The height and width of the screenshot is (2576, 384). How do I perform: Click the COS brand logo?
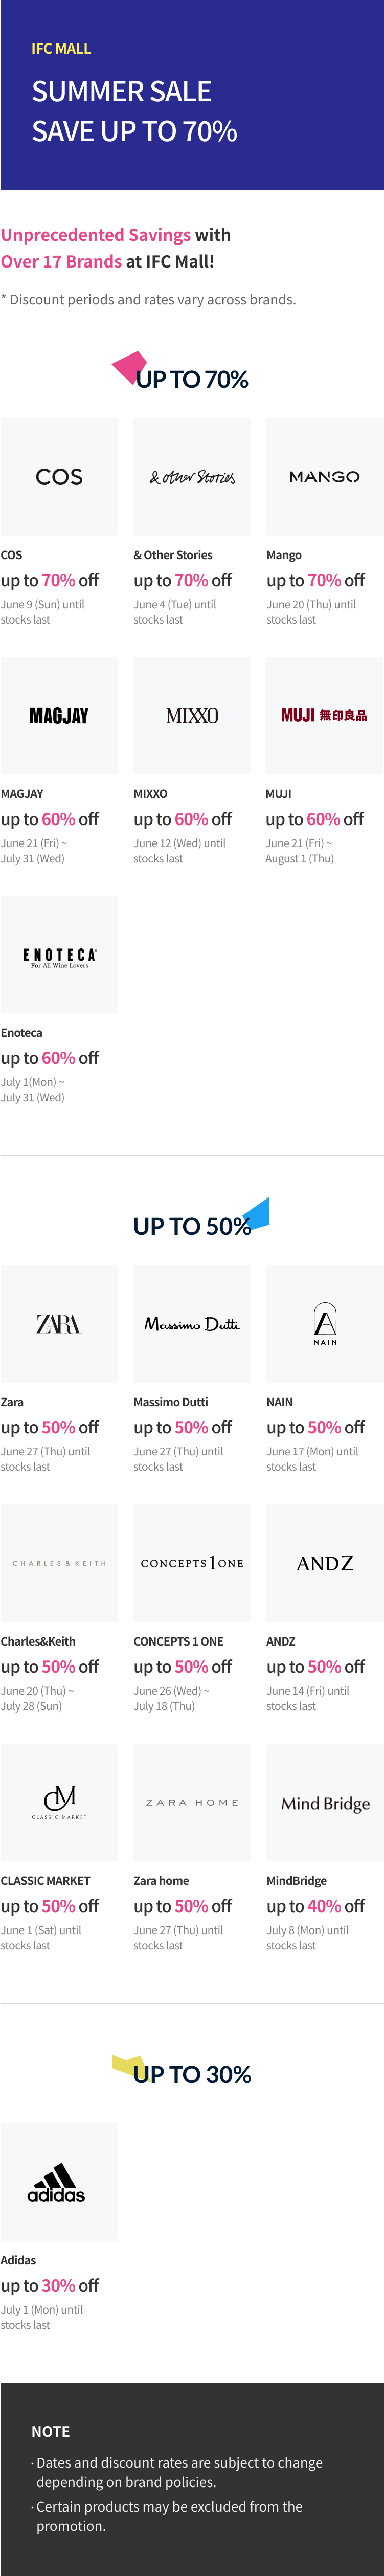[x=59, y=477]
